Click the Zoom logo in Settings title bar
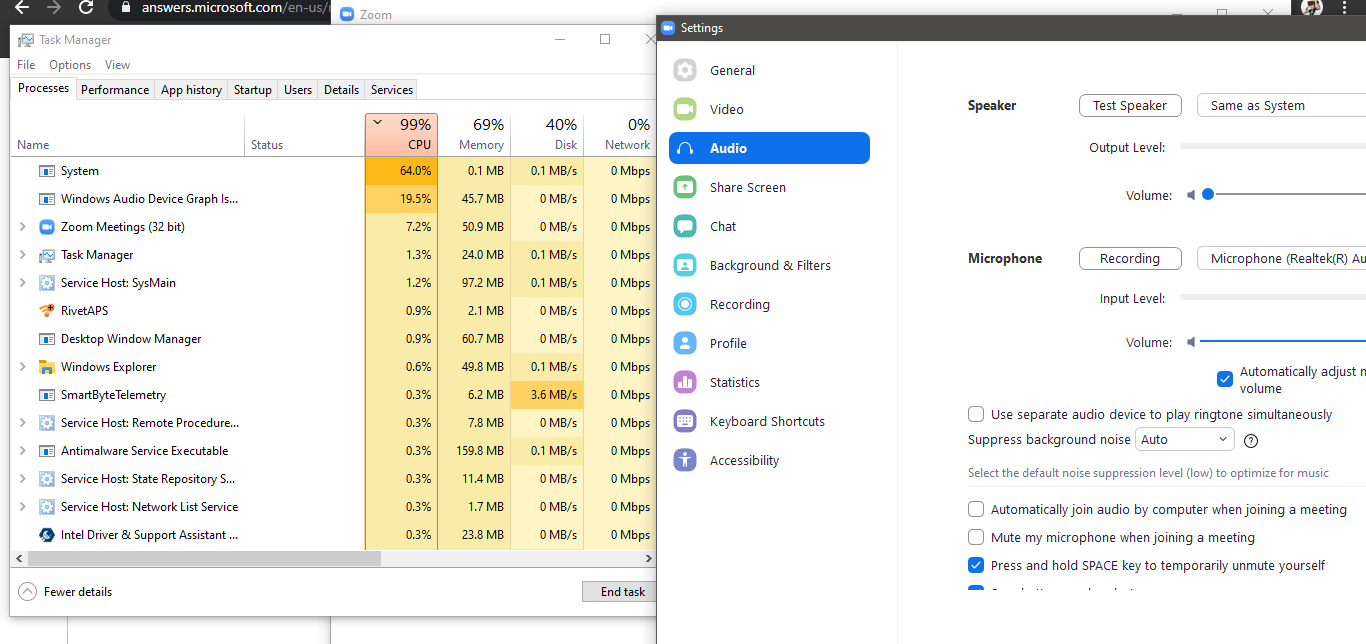The height and width of the screenshot is (644, 1366). pyautogui.click(x=668, y=28)
